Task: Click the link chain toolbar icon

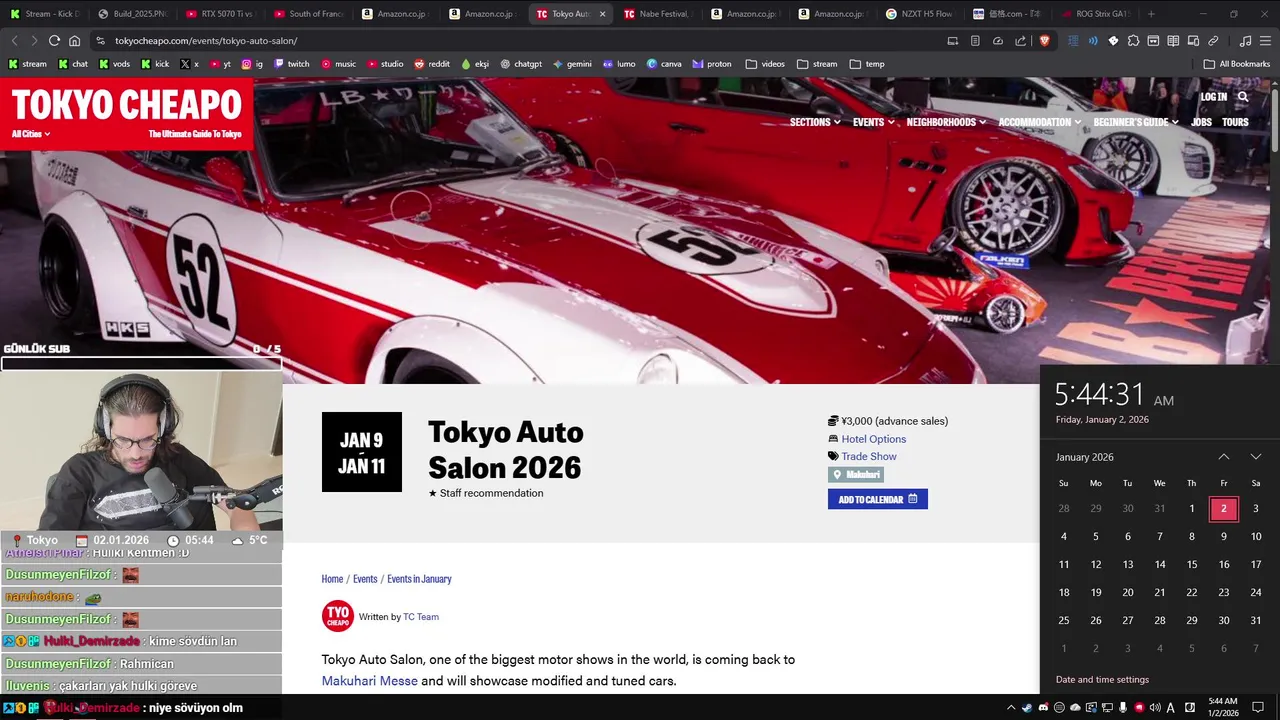Action: 1213,41
